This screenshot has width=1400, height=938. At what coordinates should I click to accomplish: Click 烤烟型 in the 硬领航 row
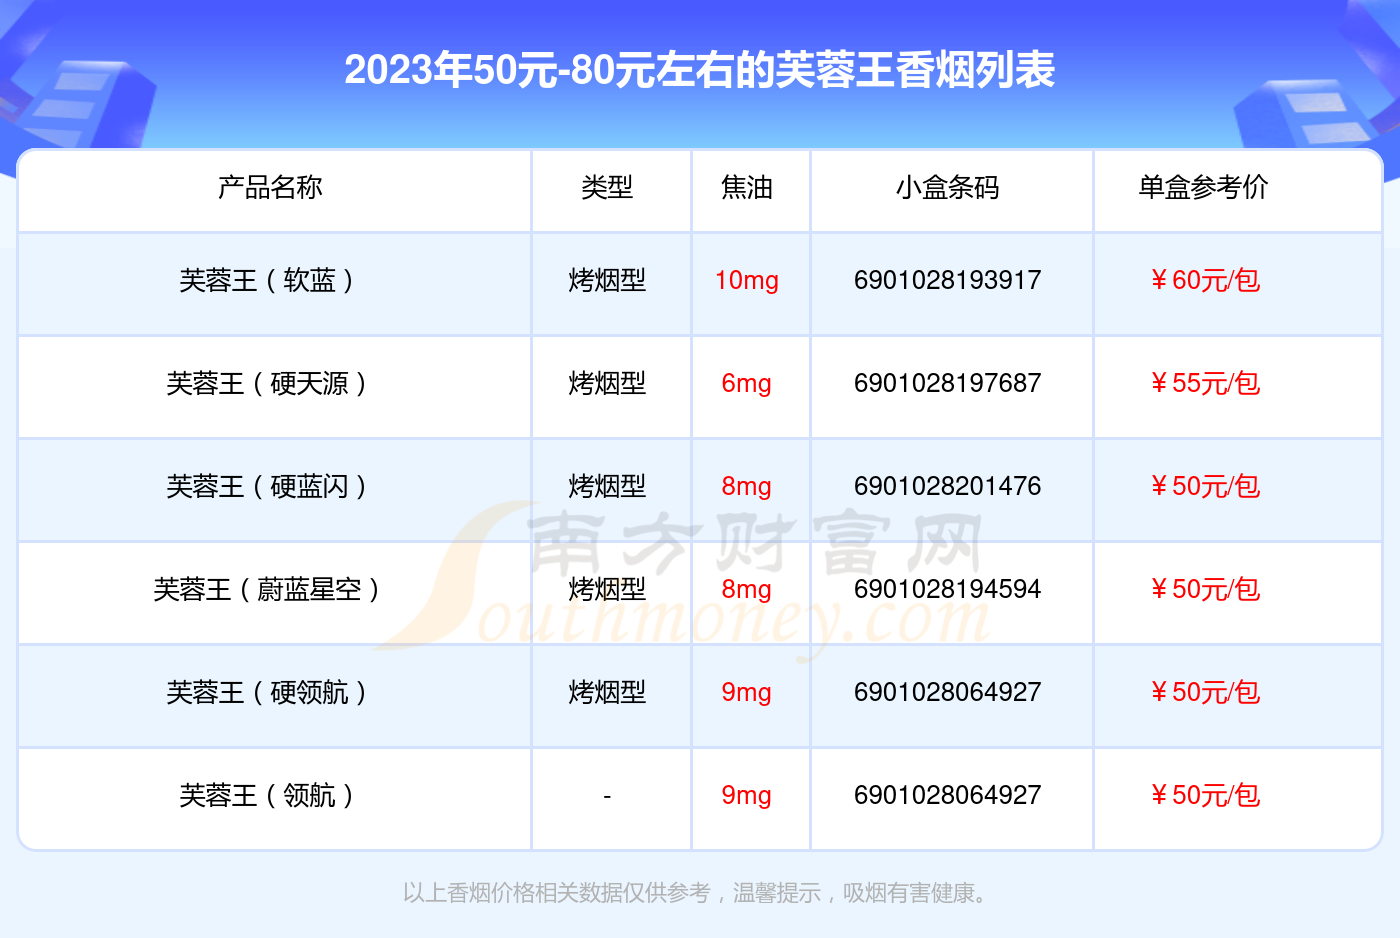[x=607, y=692]
